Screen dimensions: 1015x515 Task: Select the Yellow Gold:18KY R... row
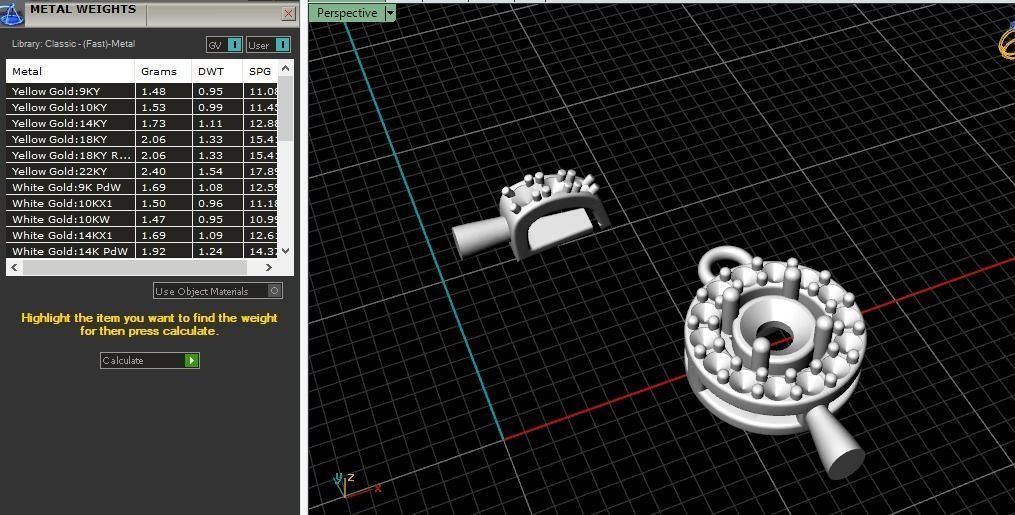click(142, 155)
